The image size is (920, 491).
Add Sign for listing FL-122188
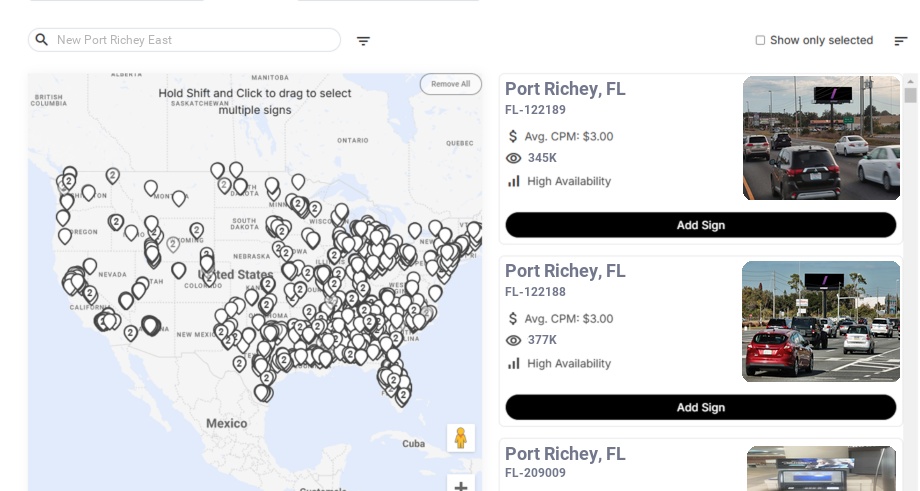click(x=700, y=407)
